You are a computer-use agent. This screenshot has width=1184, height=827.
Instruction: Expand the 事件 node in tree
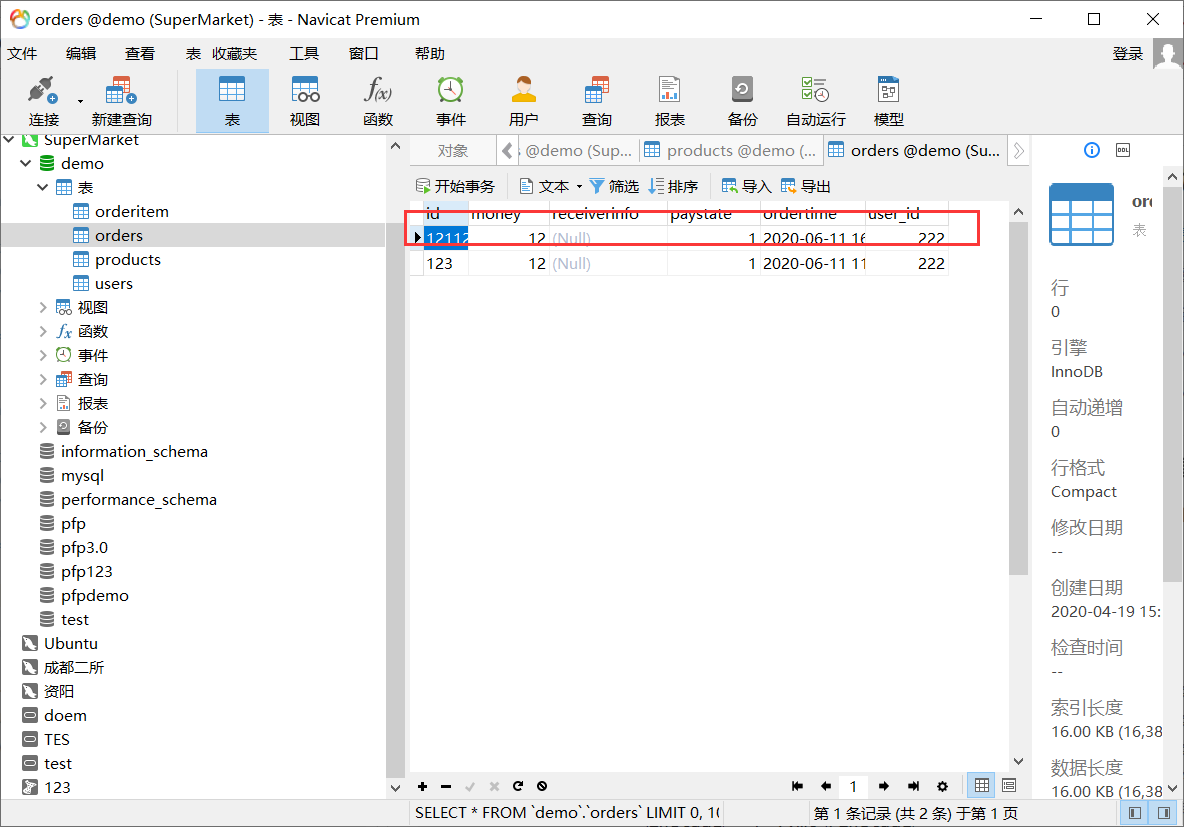(x=42, y=355)
